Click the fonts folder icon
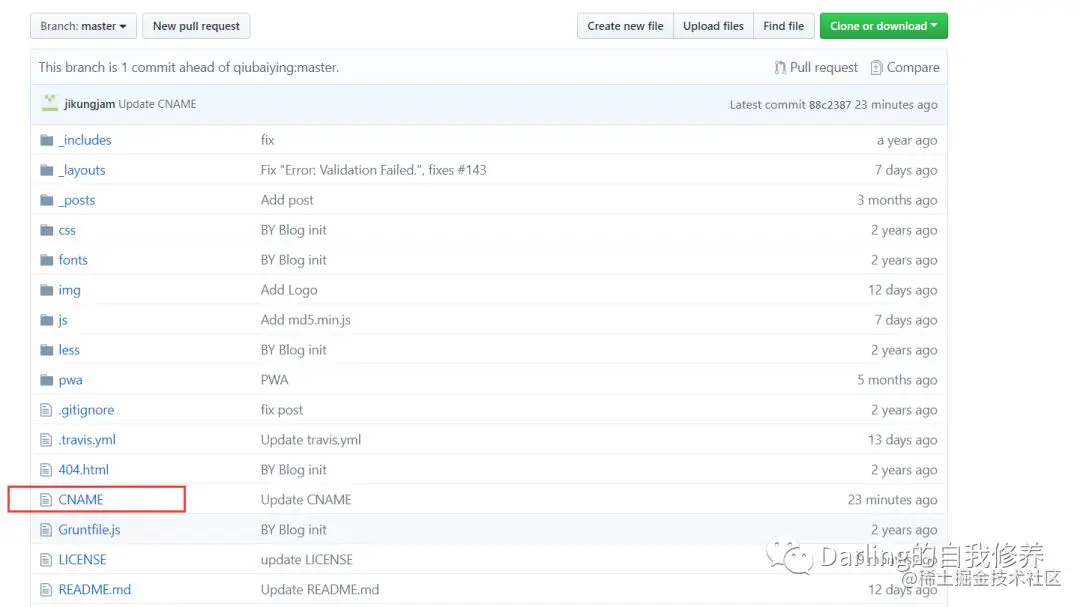This screenshot has width=1080, height=607. point(46,260)
